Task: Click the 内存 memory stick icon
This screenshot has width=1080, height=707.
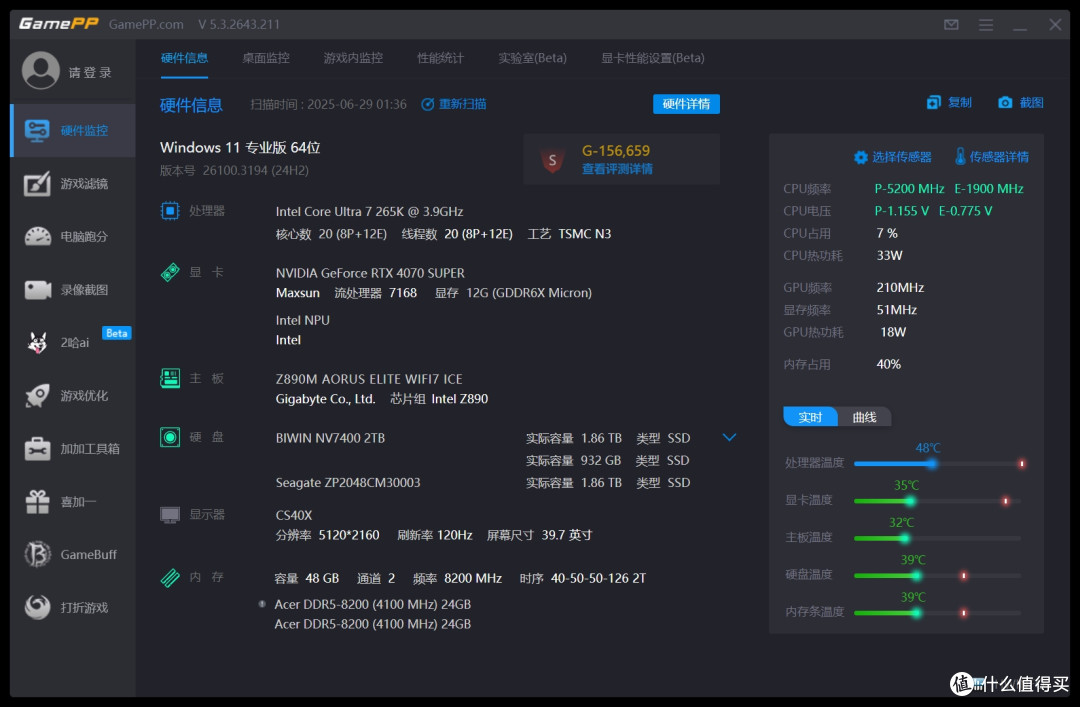Action: [x=169, y=577]
